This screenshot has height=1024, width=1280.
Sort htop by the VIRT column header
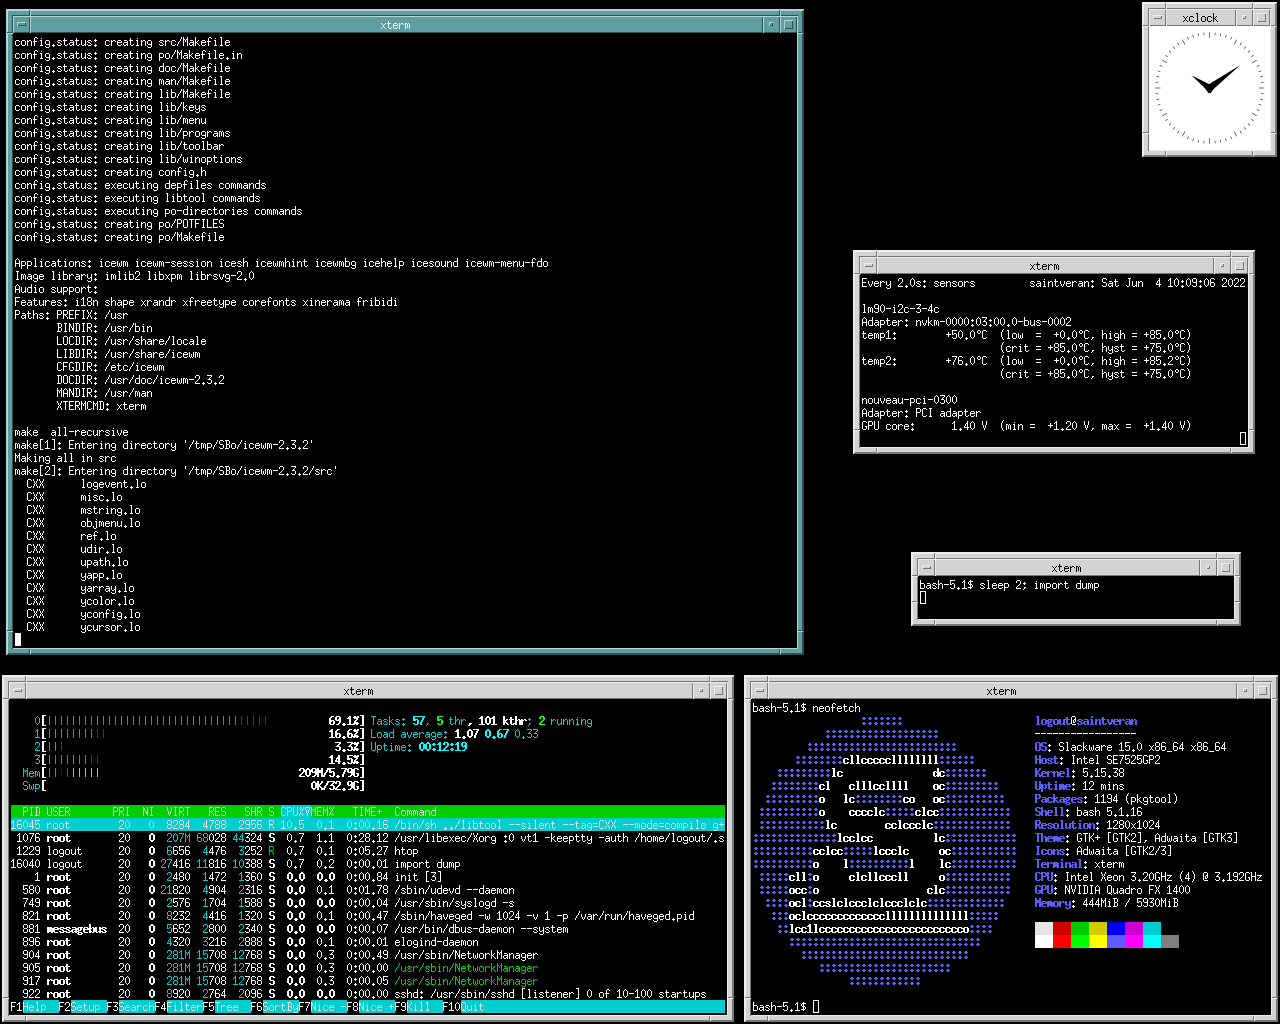[x=178, y=812]
